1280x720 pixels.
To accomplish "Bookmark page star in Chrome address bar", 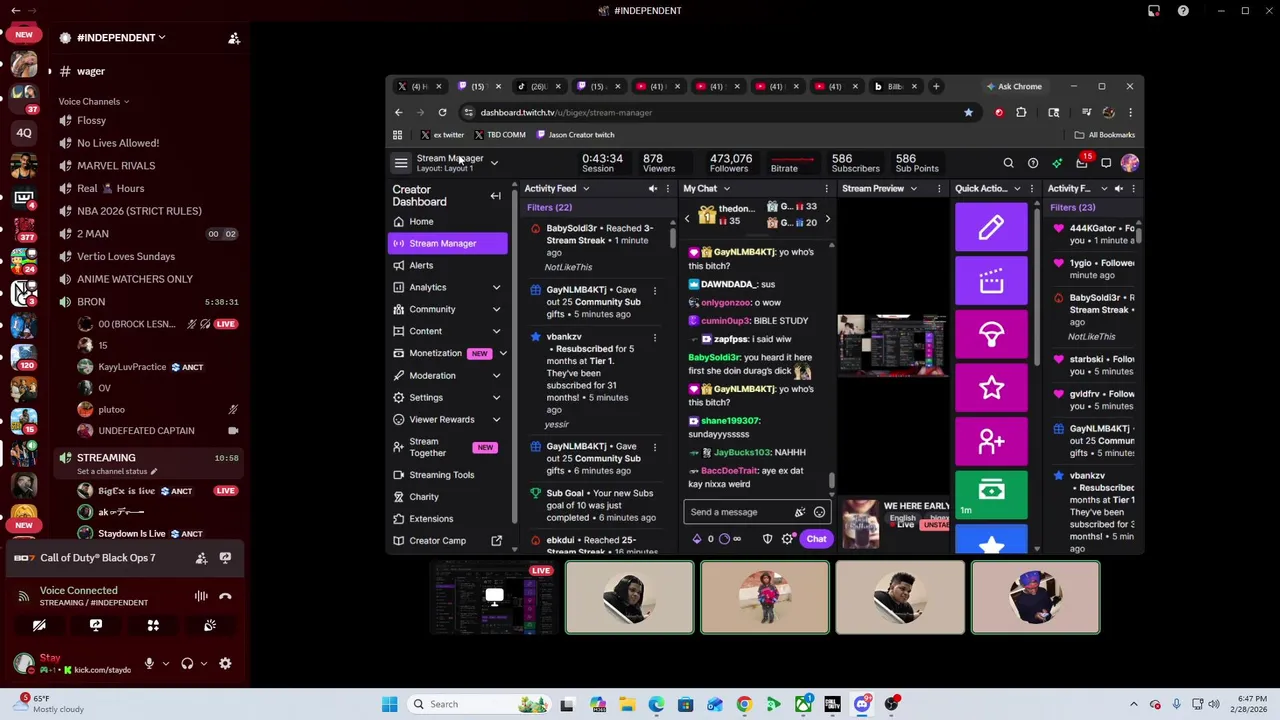I will point(968,112).
